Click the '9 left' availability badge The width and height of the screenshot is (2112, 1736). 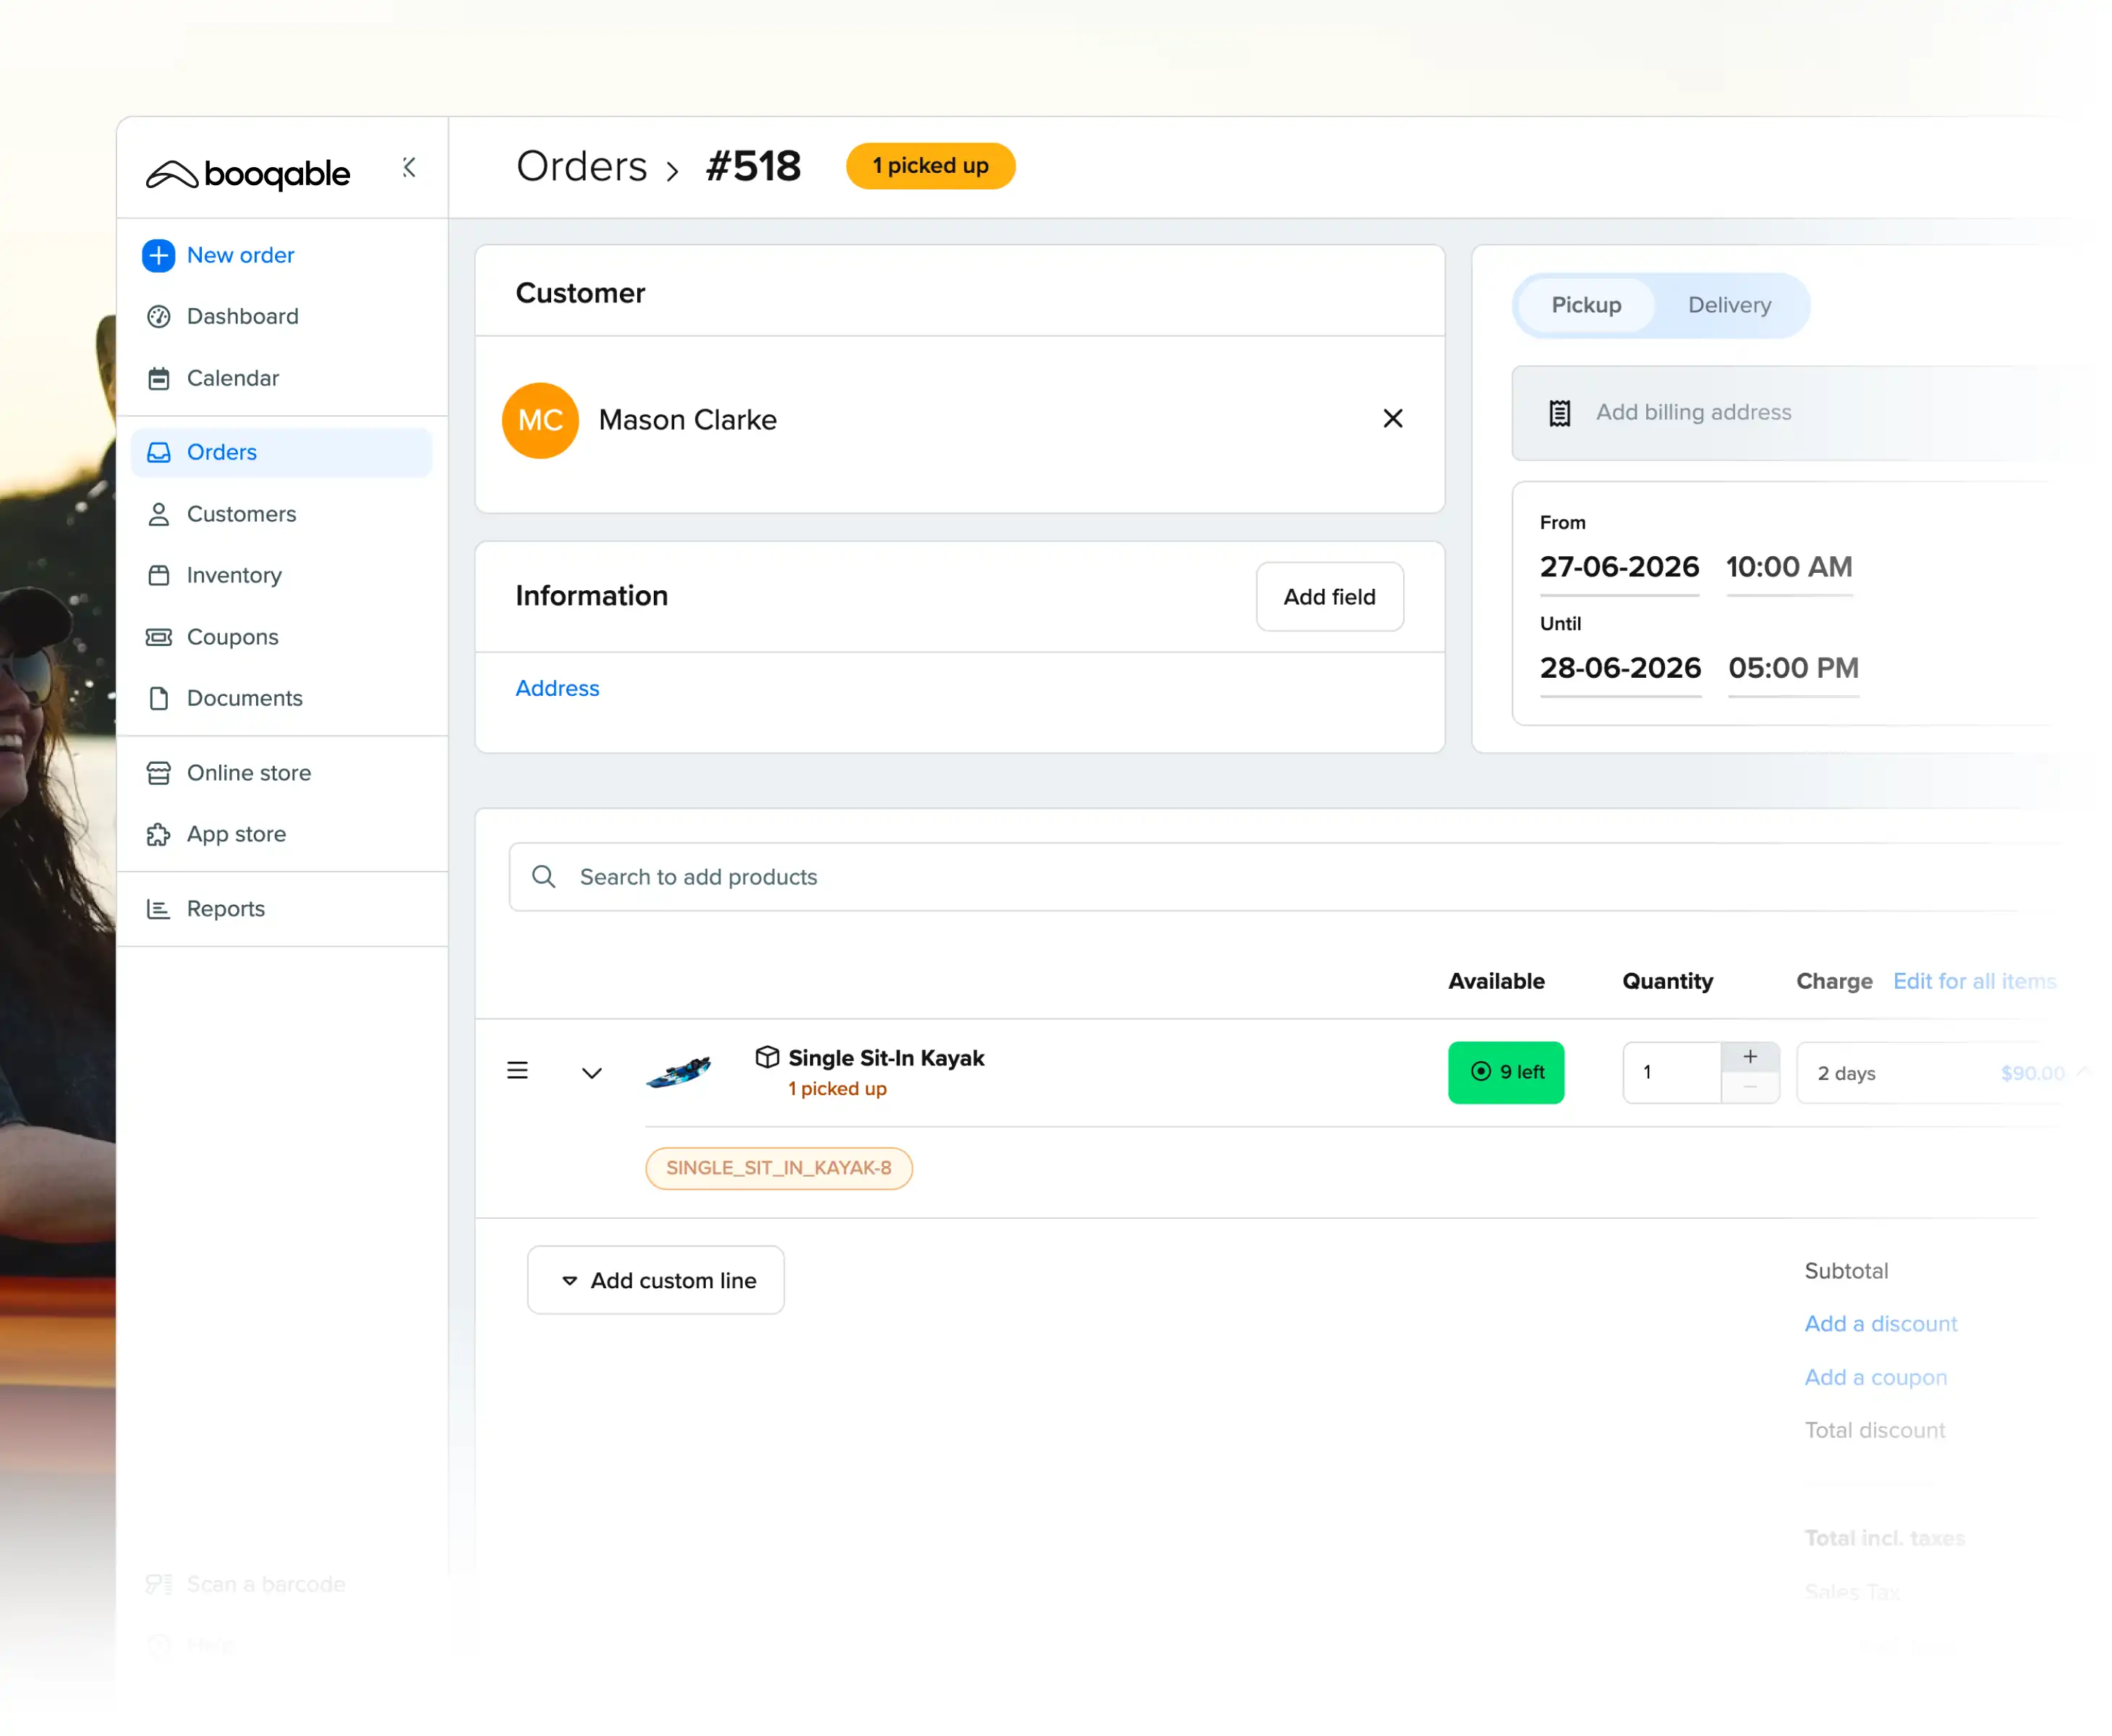pos(1505,1073)
